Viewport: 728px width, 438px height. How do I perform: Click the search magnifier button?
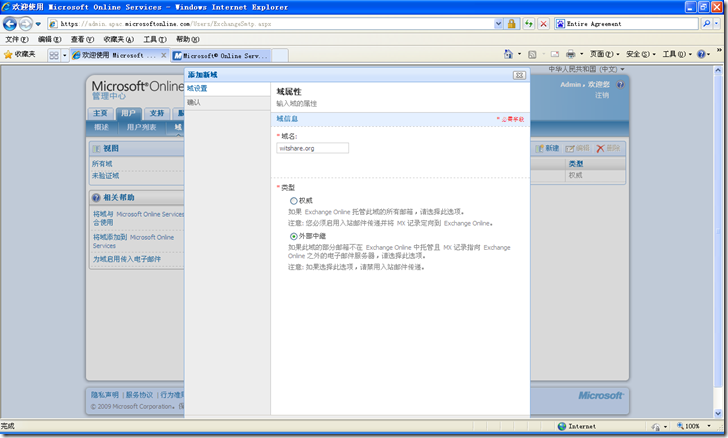(707, 24)
